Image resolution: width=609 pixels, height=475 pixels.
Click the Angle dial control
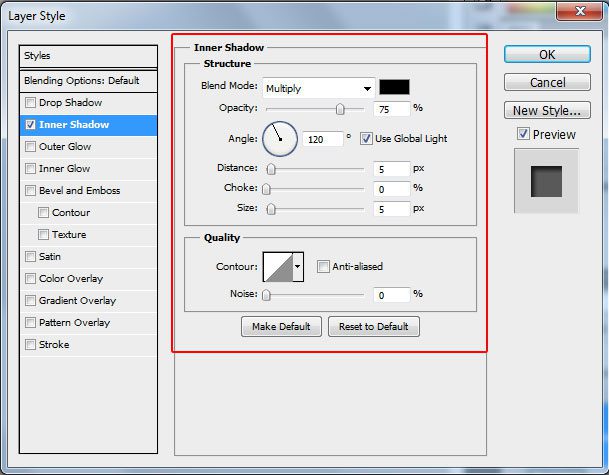pyautogui.click(x=280, y=138)
